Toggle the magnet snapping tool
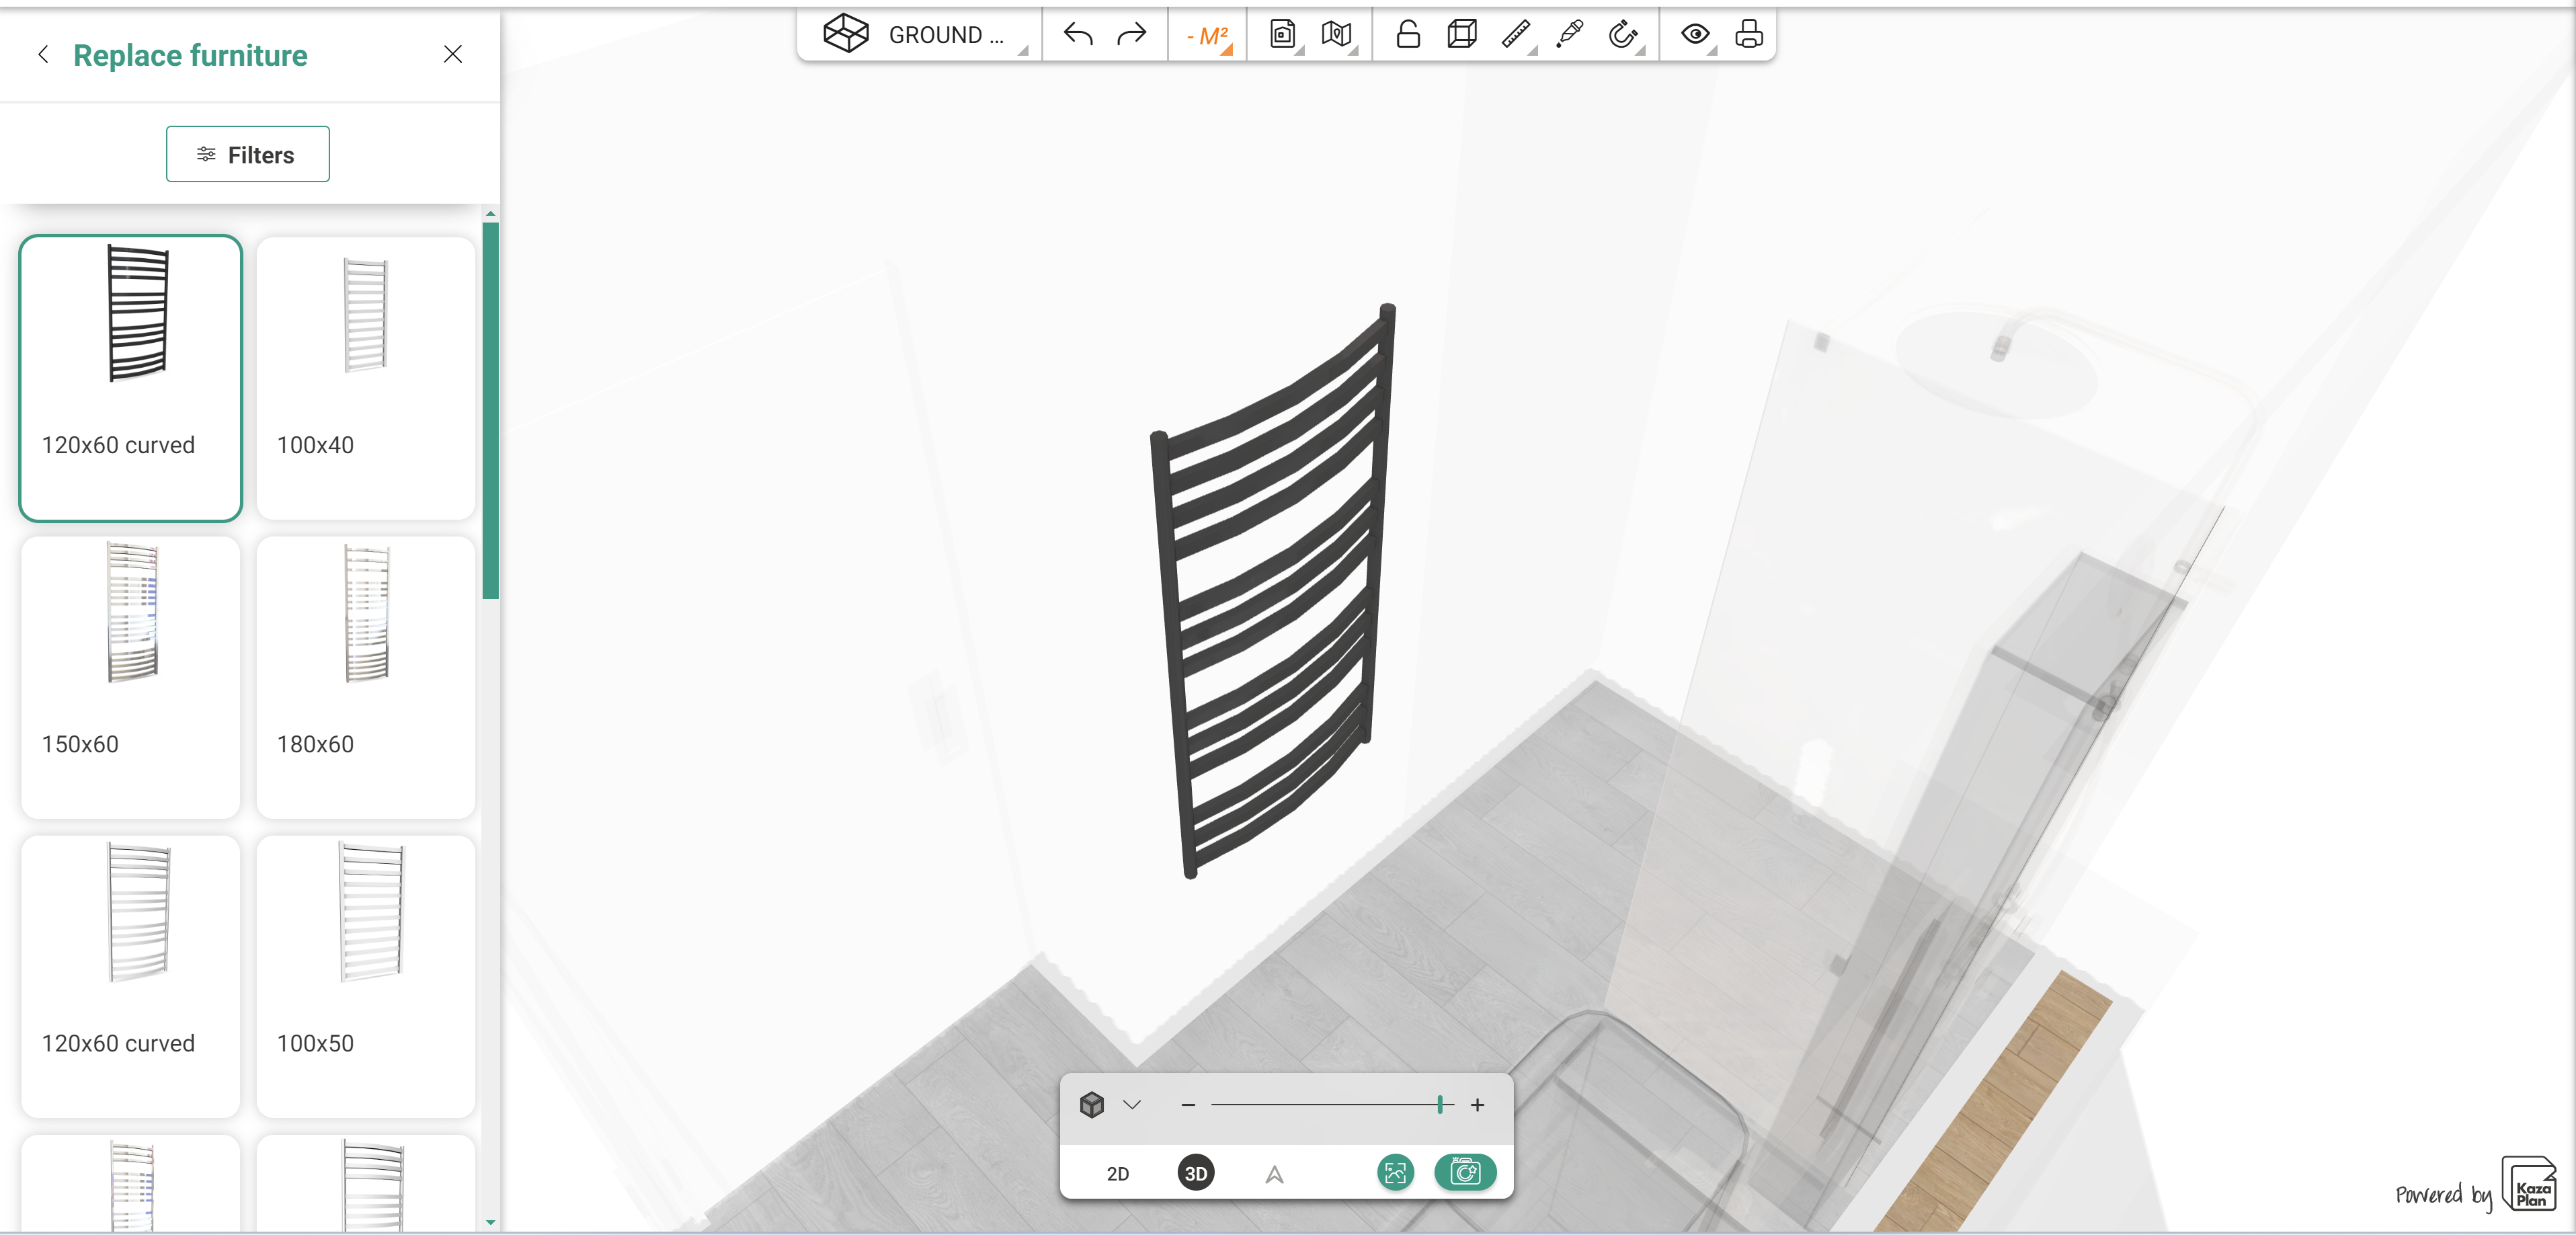This screenshot has height=1235, width=2576. (1623, 34)
